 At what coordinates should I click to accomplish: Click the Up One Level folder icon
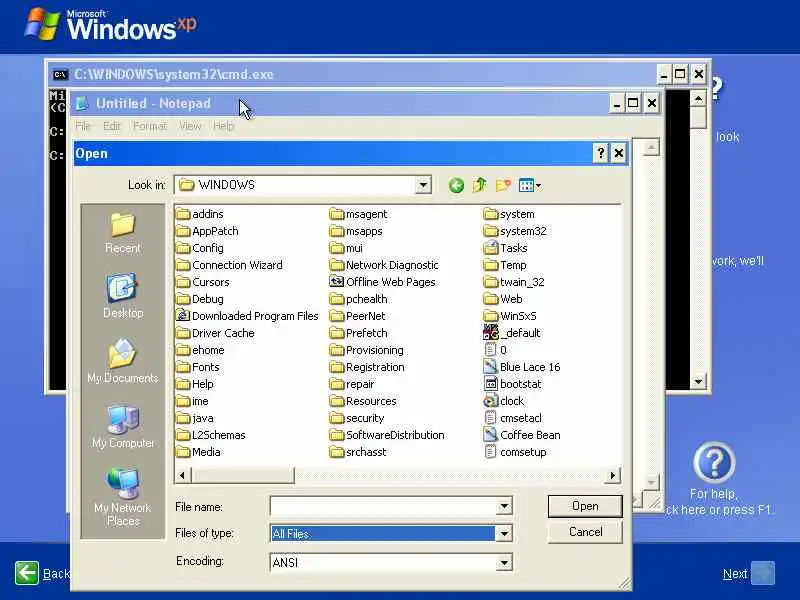[480, 185]
